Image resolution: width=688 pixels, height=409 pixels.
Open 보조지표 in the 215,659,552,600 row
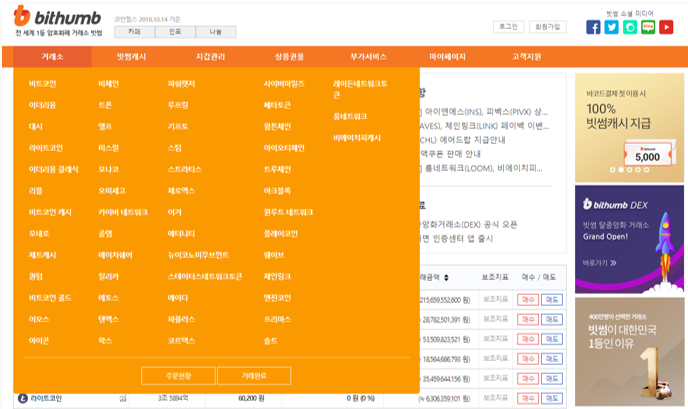495,299
